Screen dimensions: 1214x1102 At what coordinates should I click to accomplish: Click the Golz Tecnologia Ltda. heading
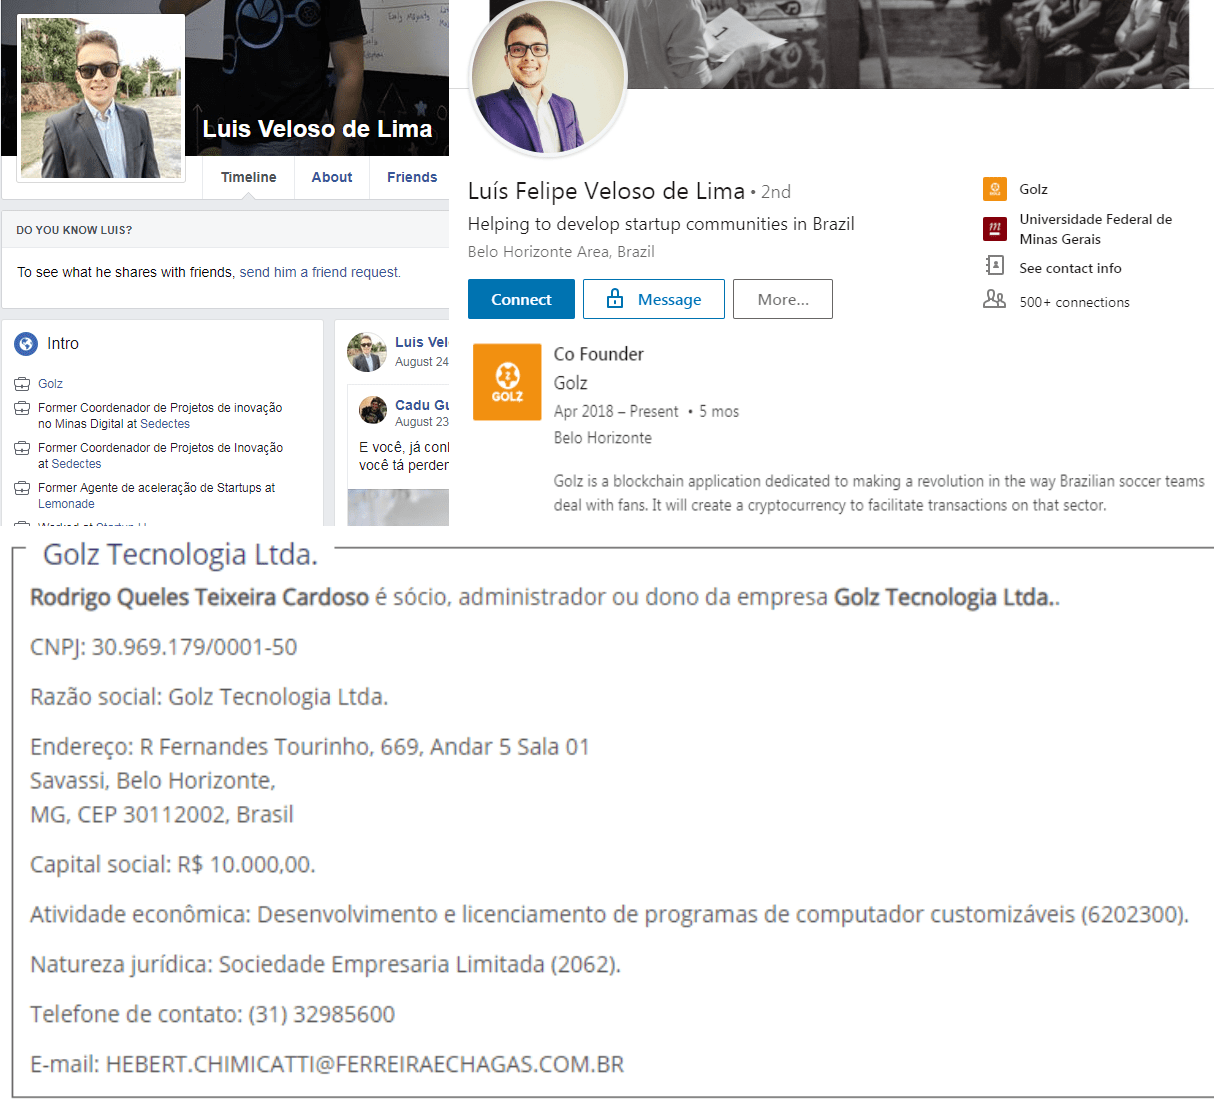[x=180, y=555]
